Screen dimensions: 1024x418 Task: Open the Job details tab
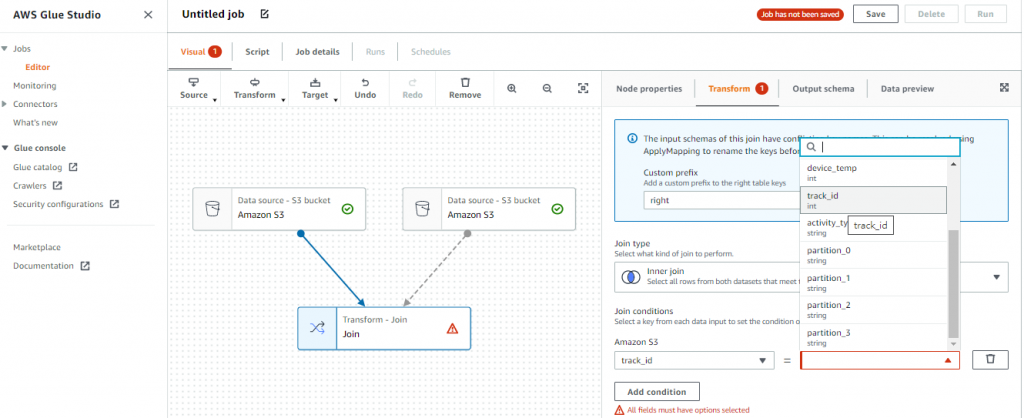[x=317, y=52]
